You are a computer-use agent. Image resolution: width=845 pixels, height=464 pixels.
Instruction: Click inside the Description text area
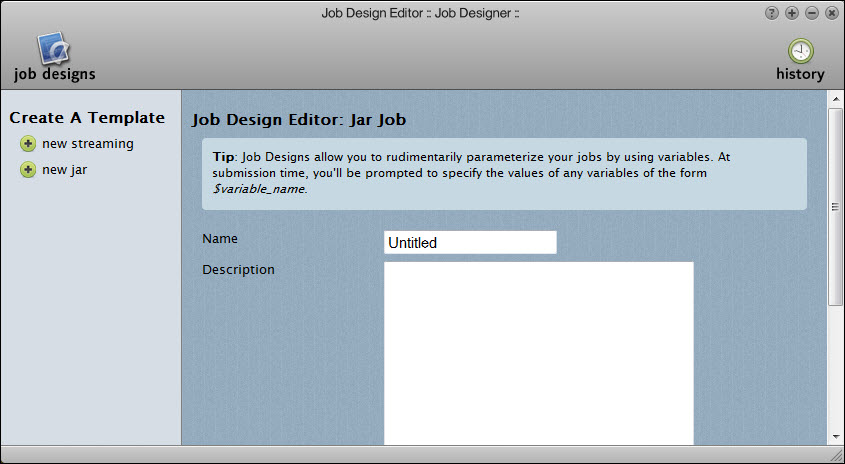click(538, 352)
